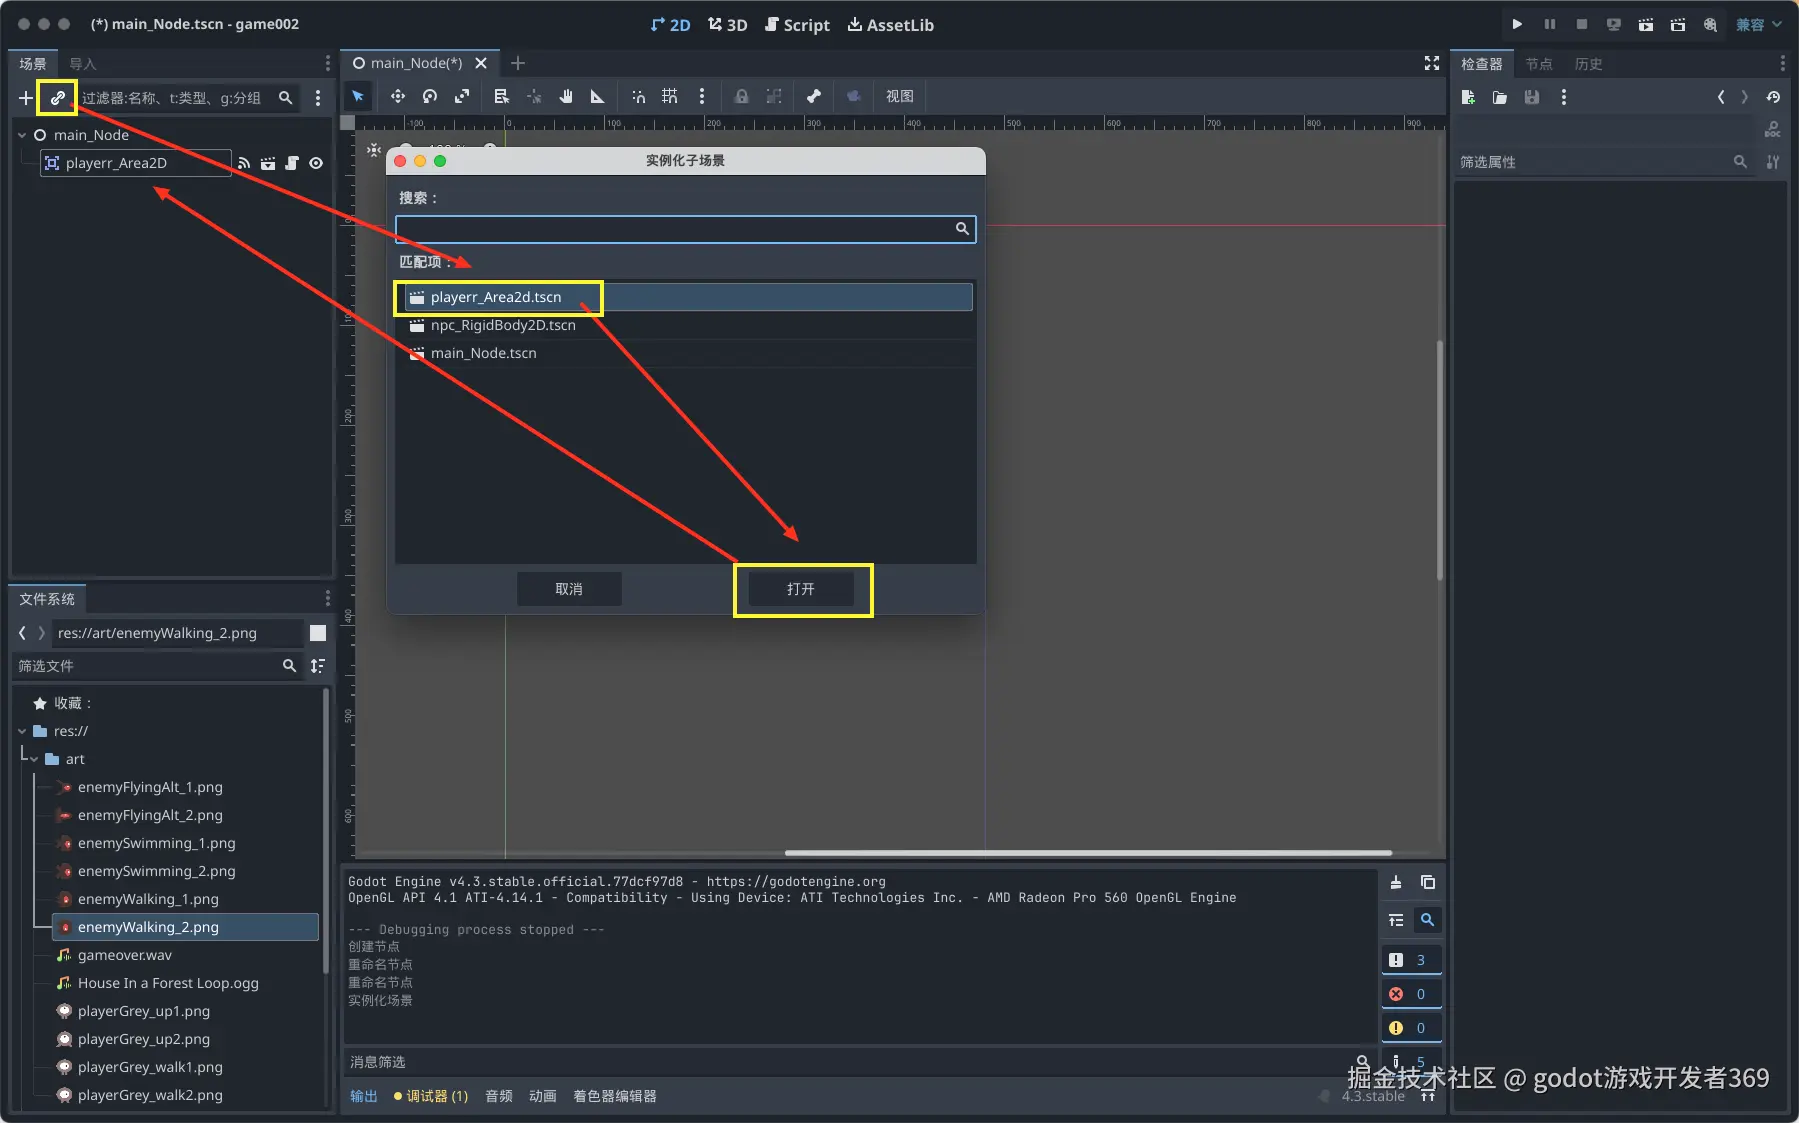Open playerr_Area2D scene in editor clapper icon
Screen dimensions: 1799x1123
point(268,163)
